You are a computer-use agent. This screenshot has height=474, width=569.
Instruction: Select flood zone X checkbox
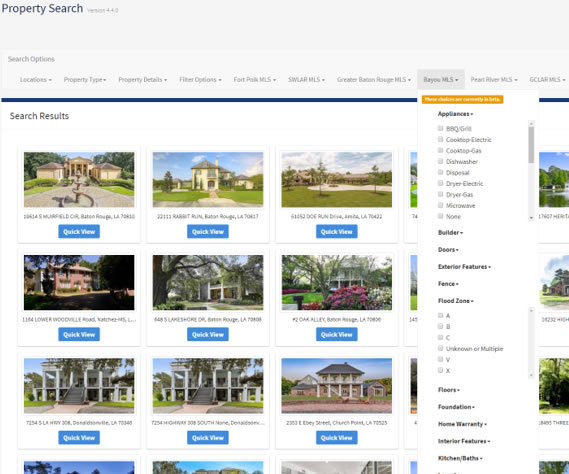coord(441,370)
